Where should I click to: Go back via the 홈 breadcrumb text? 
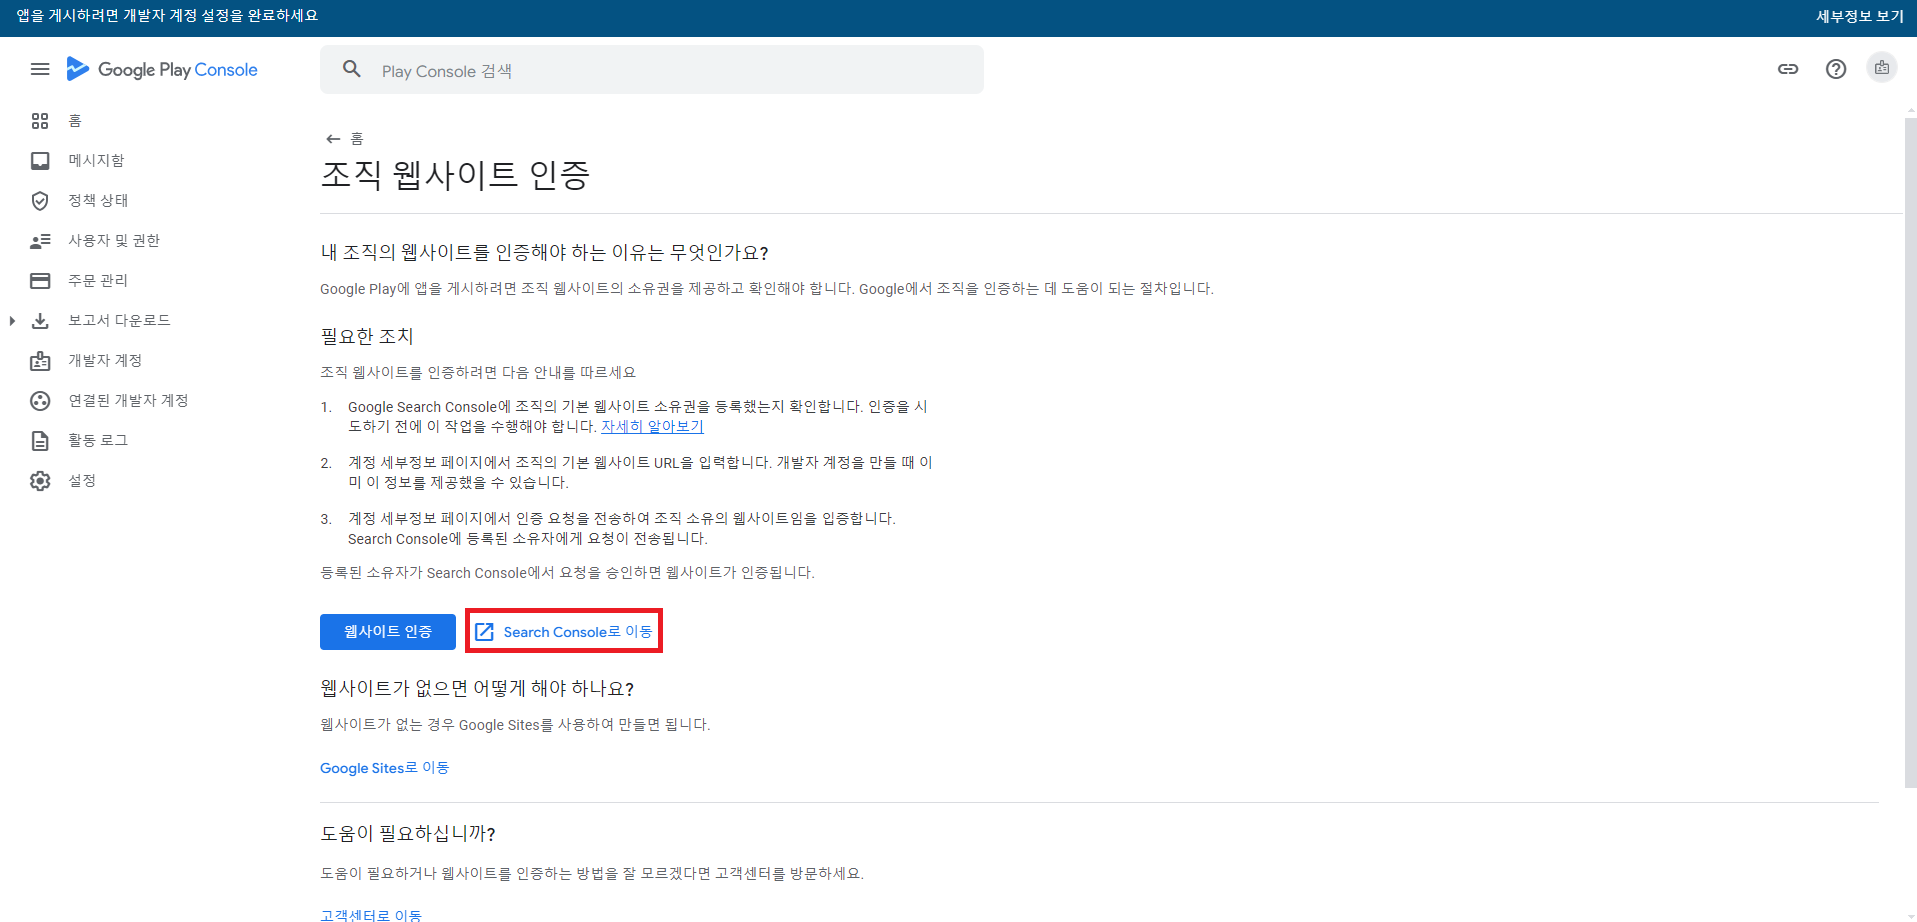pos(357,139)
